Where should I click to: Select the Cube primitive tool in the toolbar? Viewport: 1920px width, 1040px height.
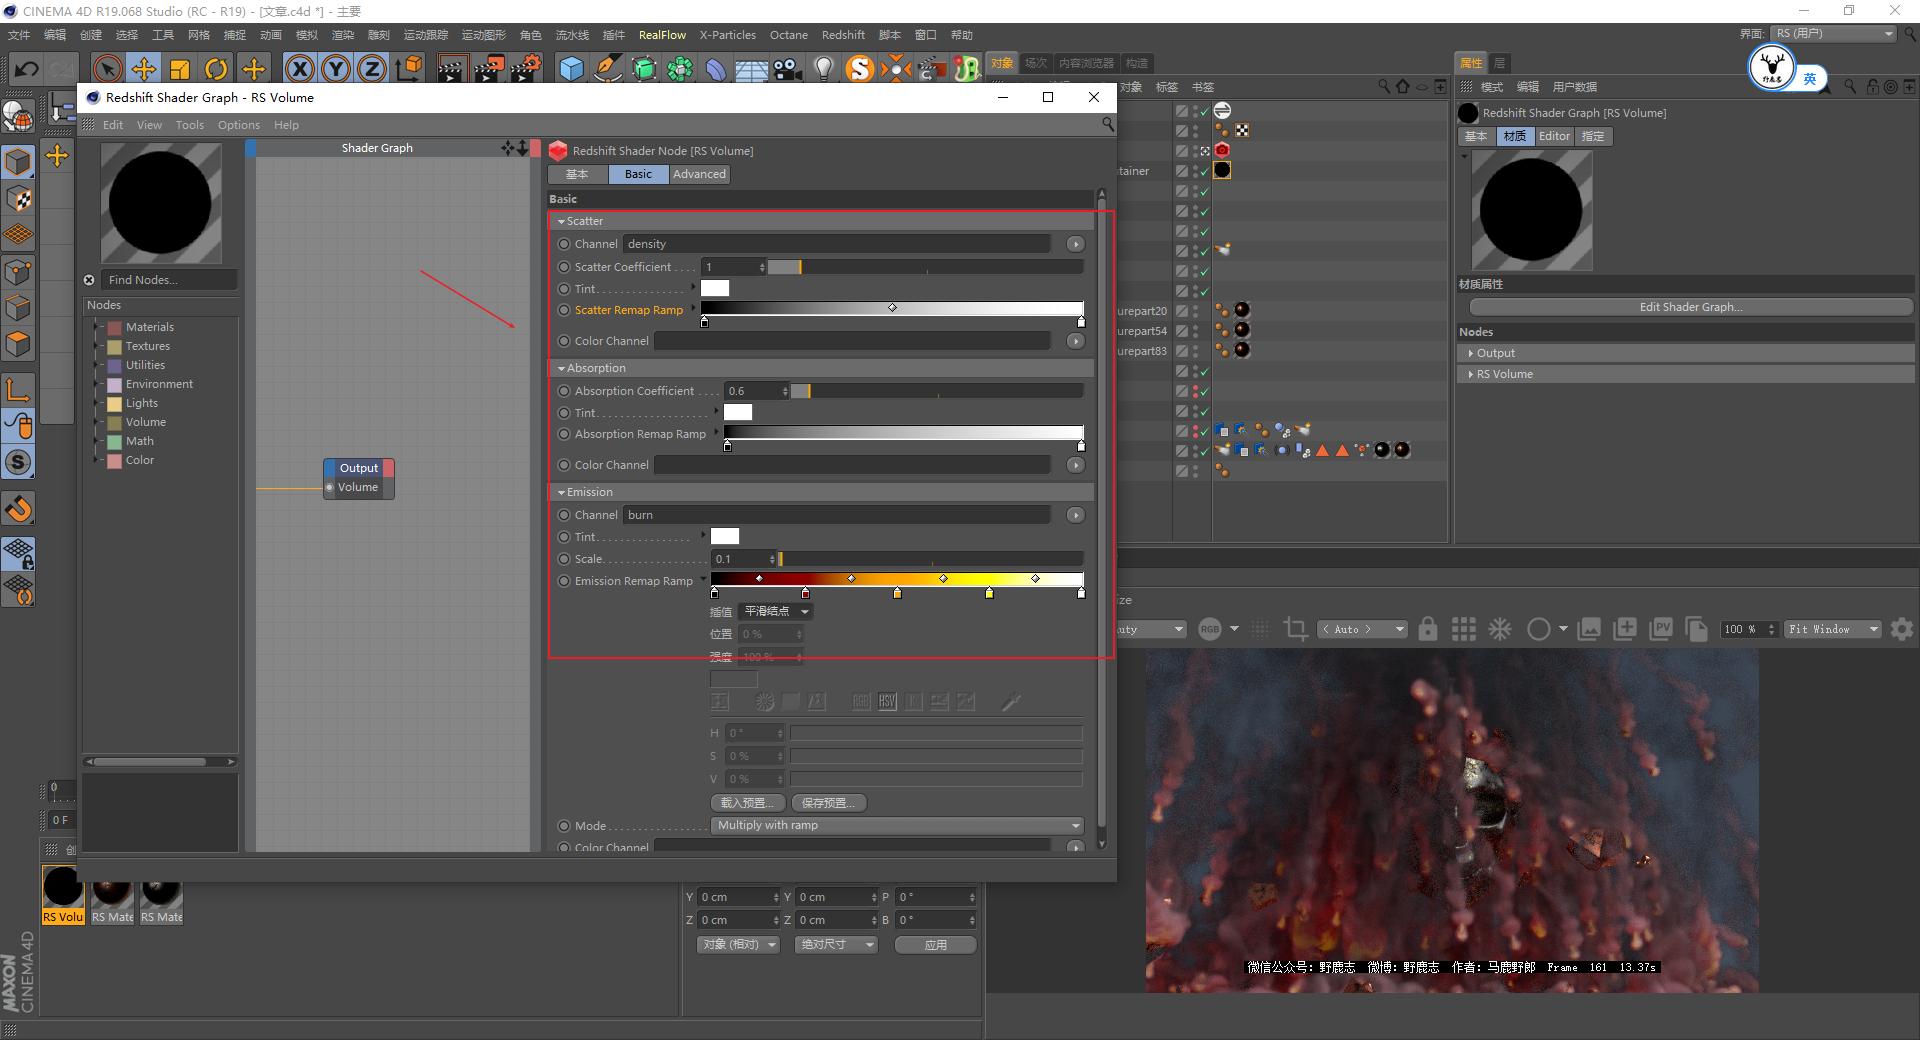(572, 68)
